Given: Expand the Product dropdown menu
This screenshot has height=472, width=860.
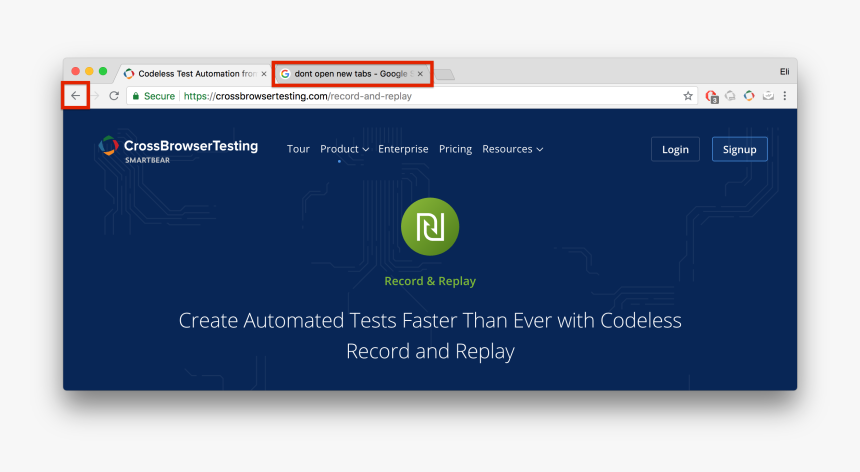Looking at the screenshot, I should click(344, 149).
